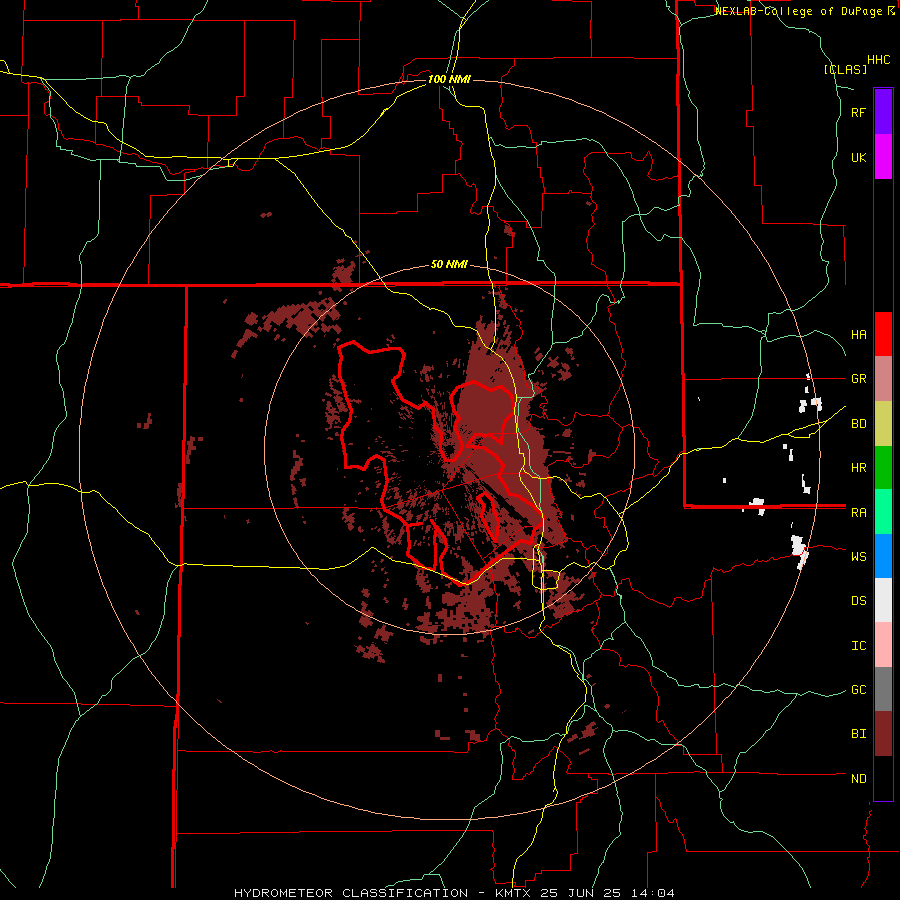Image resolution: width=900 pixels, height=900 pixels.
Task: Click the DS white legend swatch
Action: [883, 600]
